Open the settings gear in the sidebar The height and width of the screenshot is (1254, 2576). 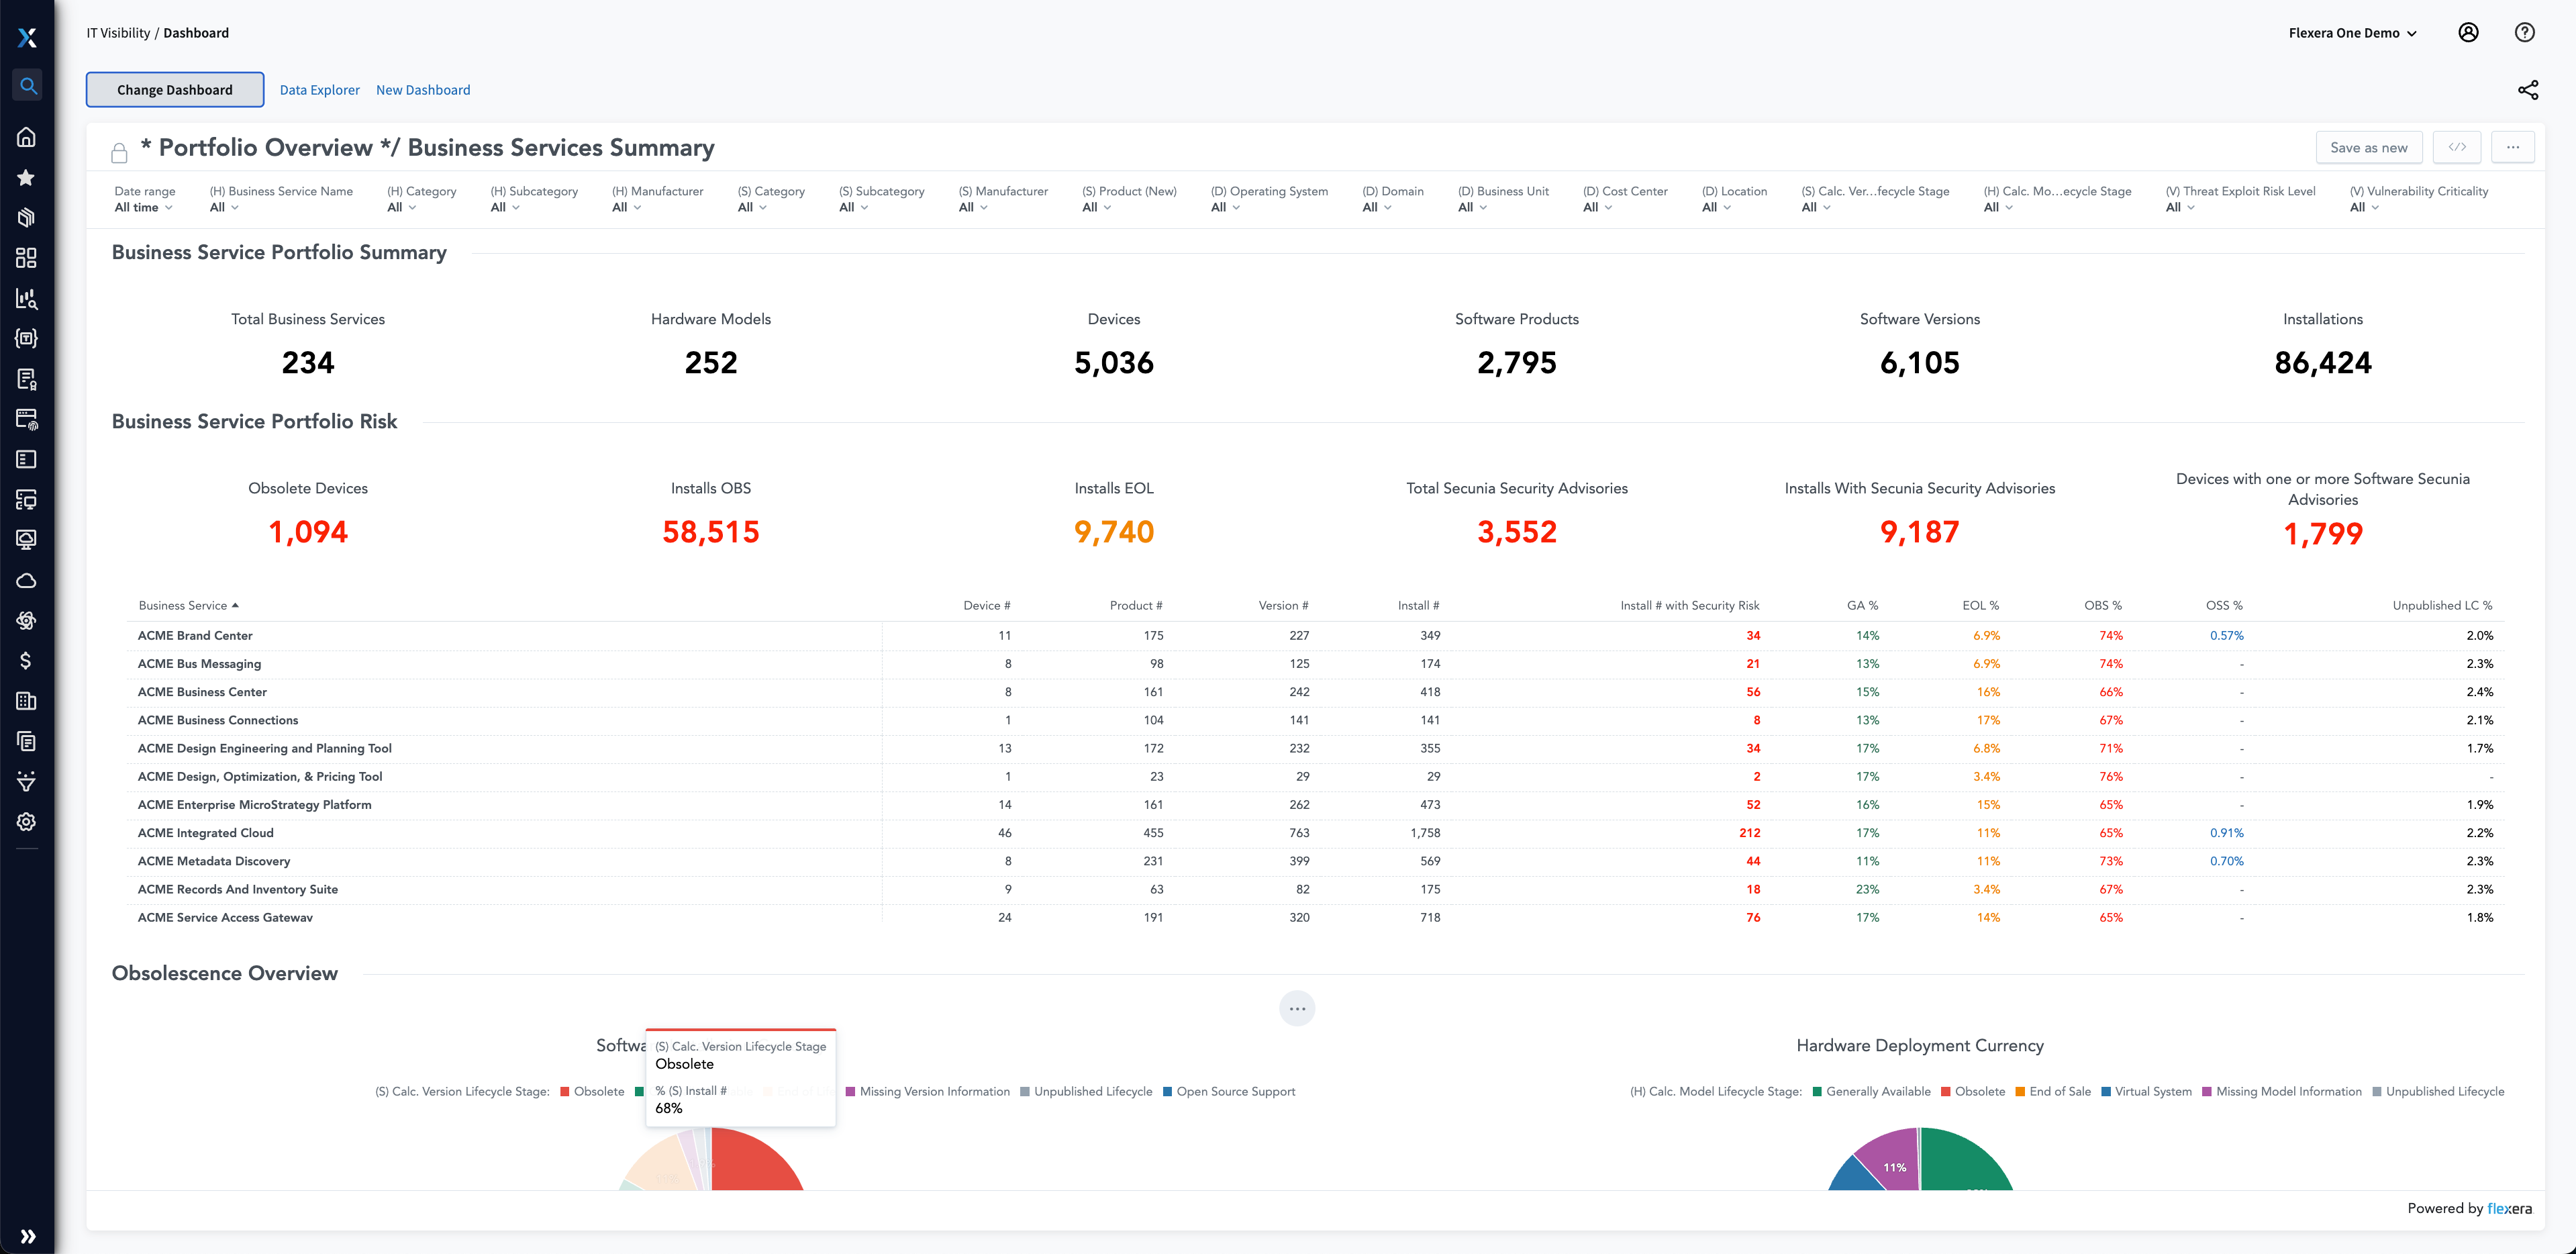(27, 822)
